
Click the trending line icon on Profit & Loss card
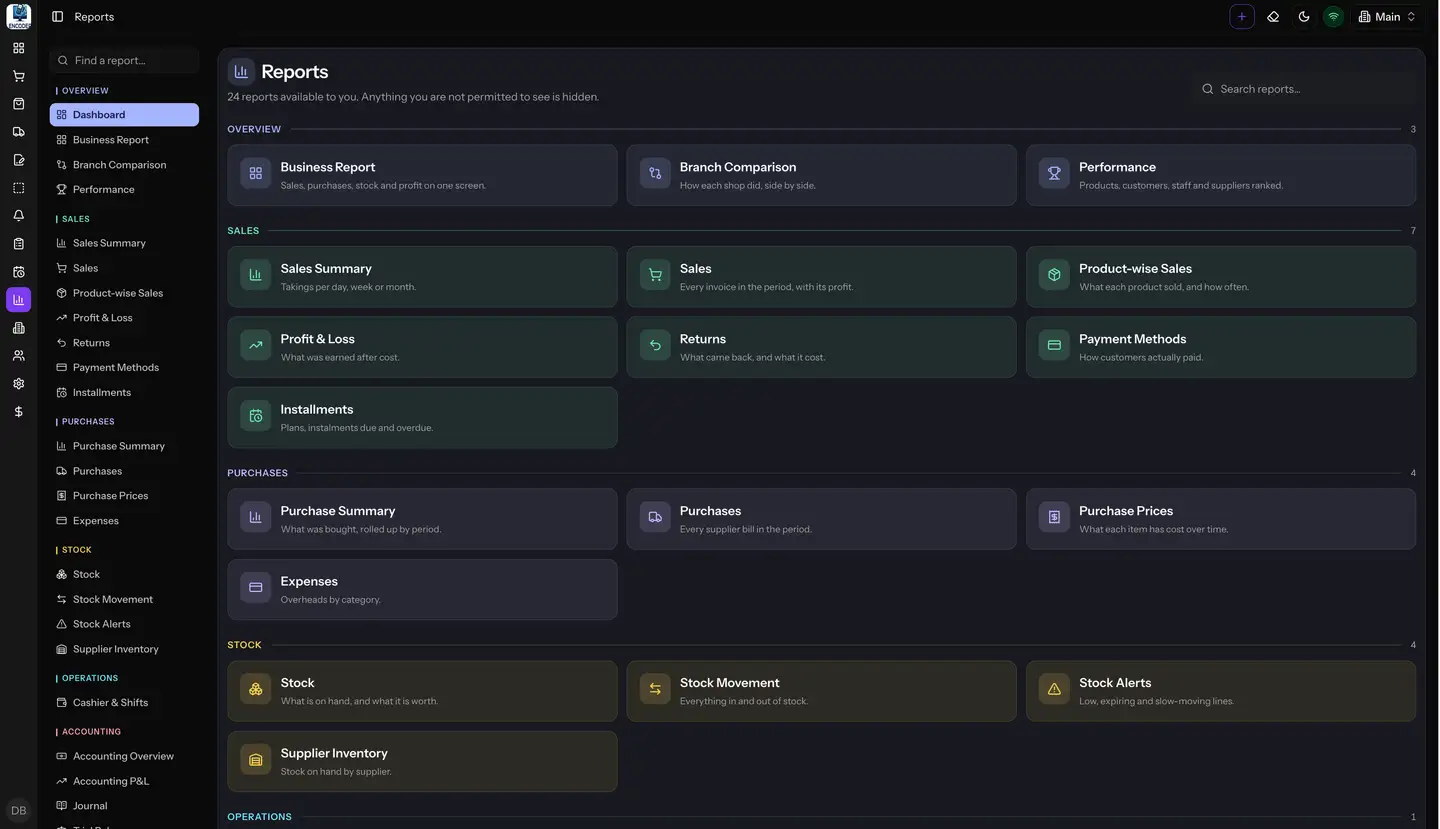256,346
